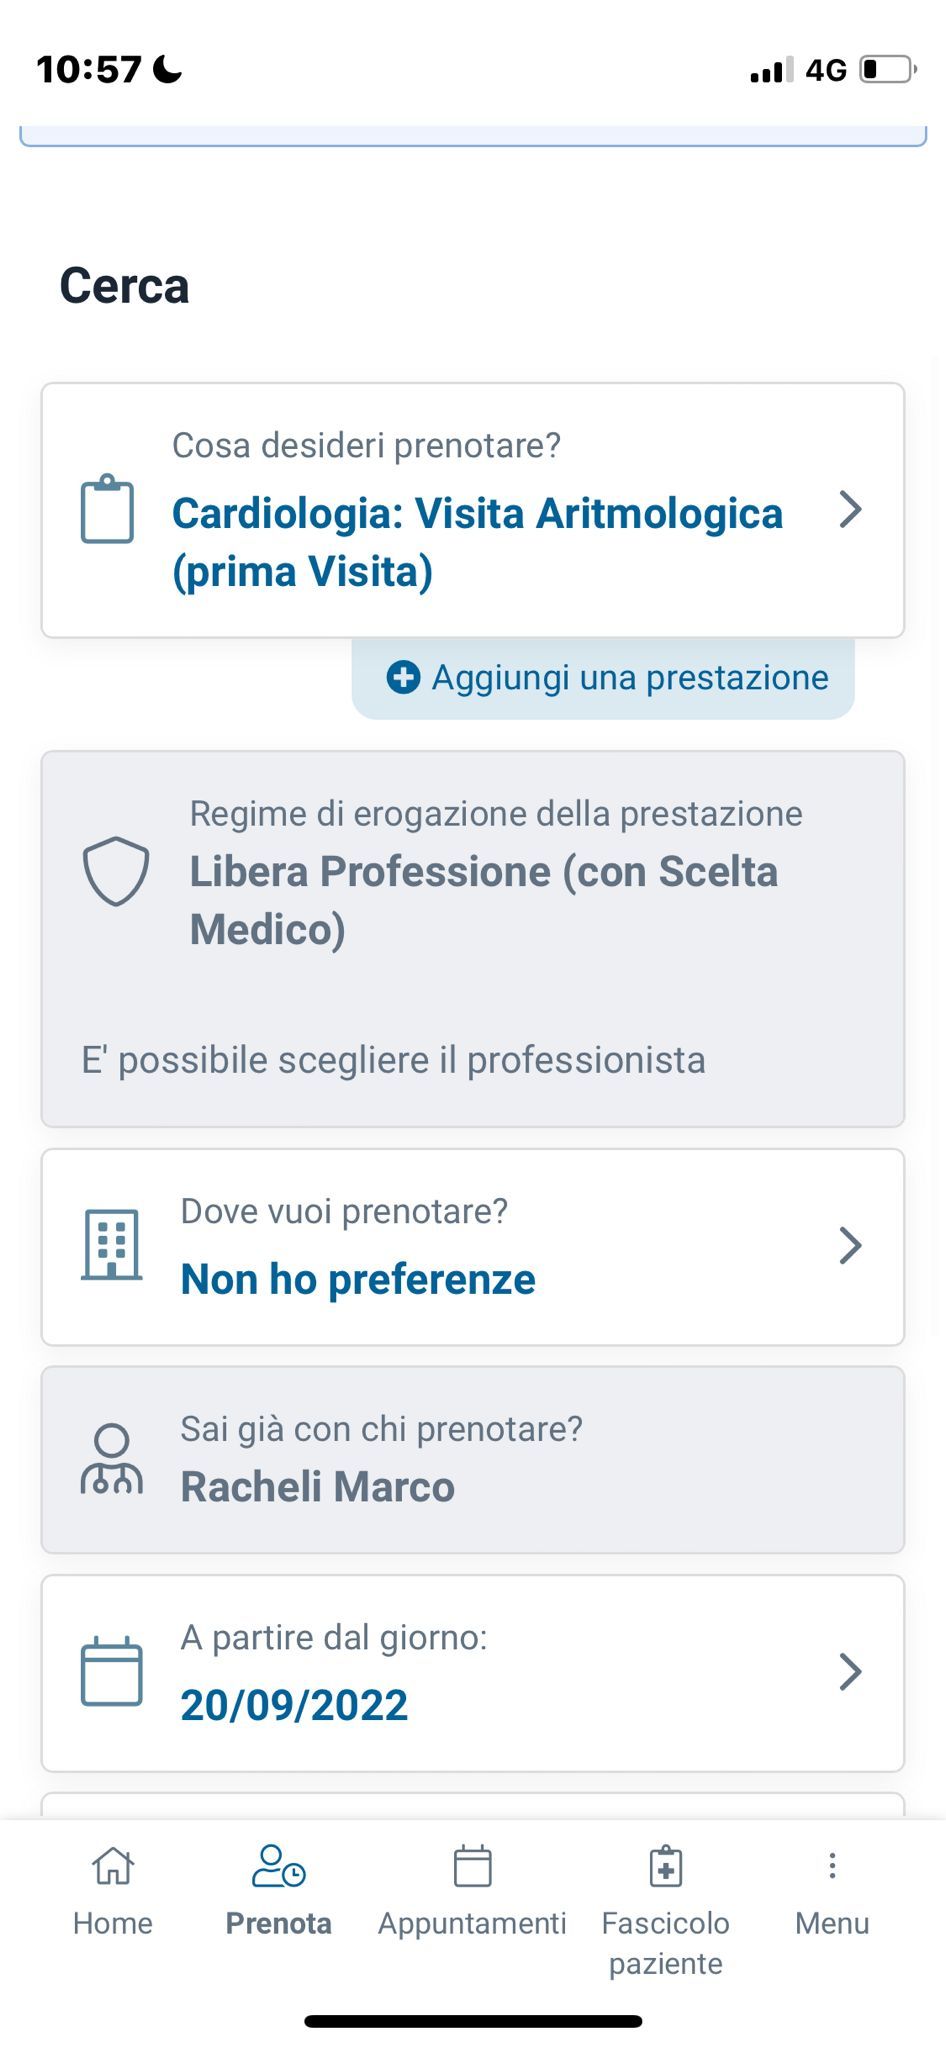Expand the Dove vuoi prenotare chevron

pos(850,1246)
